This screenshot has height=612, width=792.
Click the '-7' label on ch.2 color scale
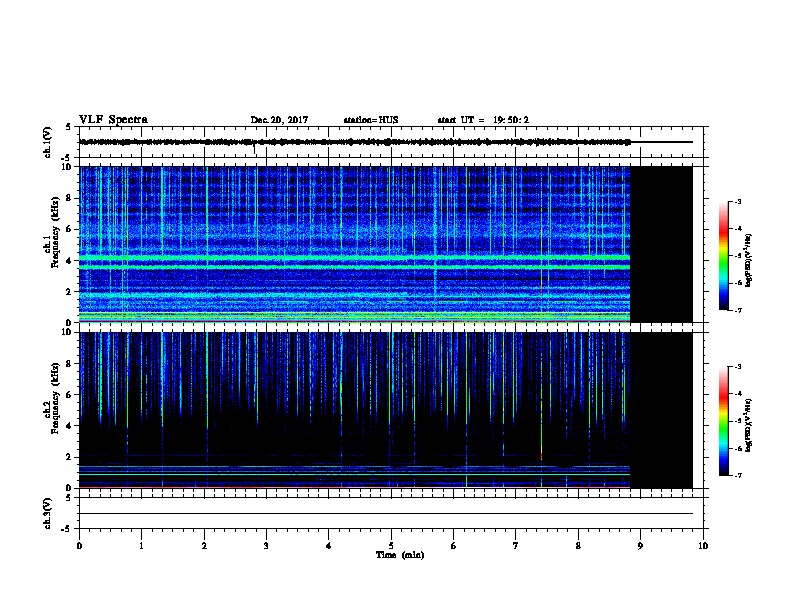point(737,475)
